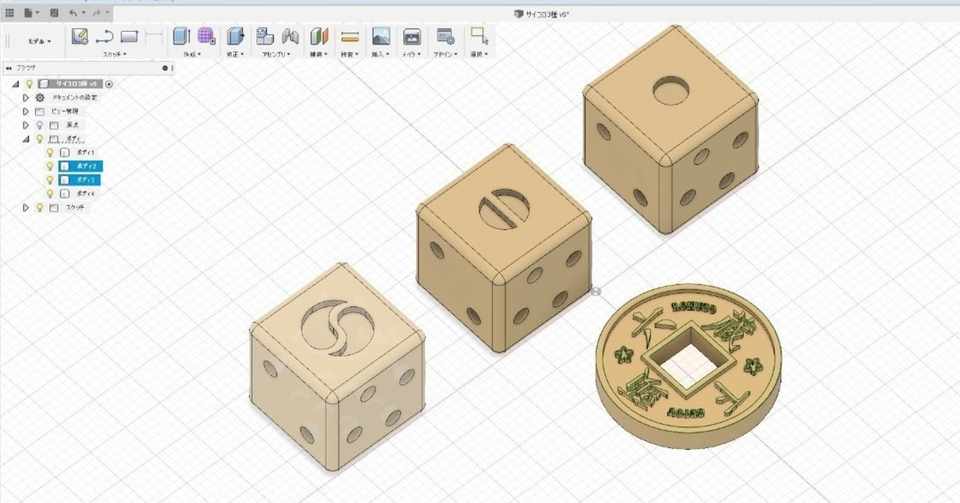Toggle lightbulb of the ボディ folder
This screenshot has width=960, height=503.
coord(40,139)
